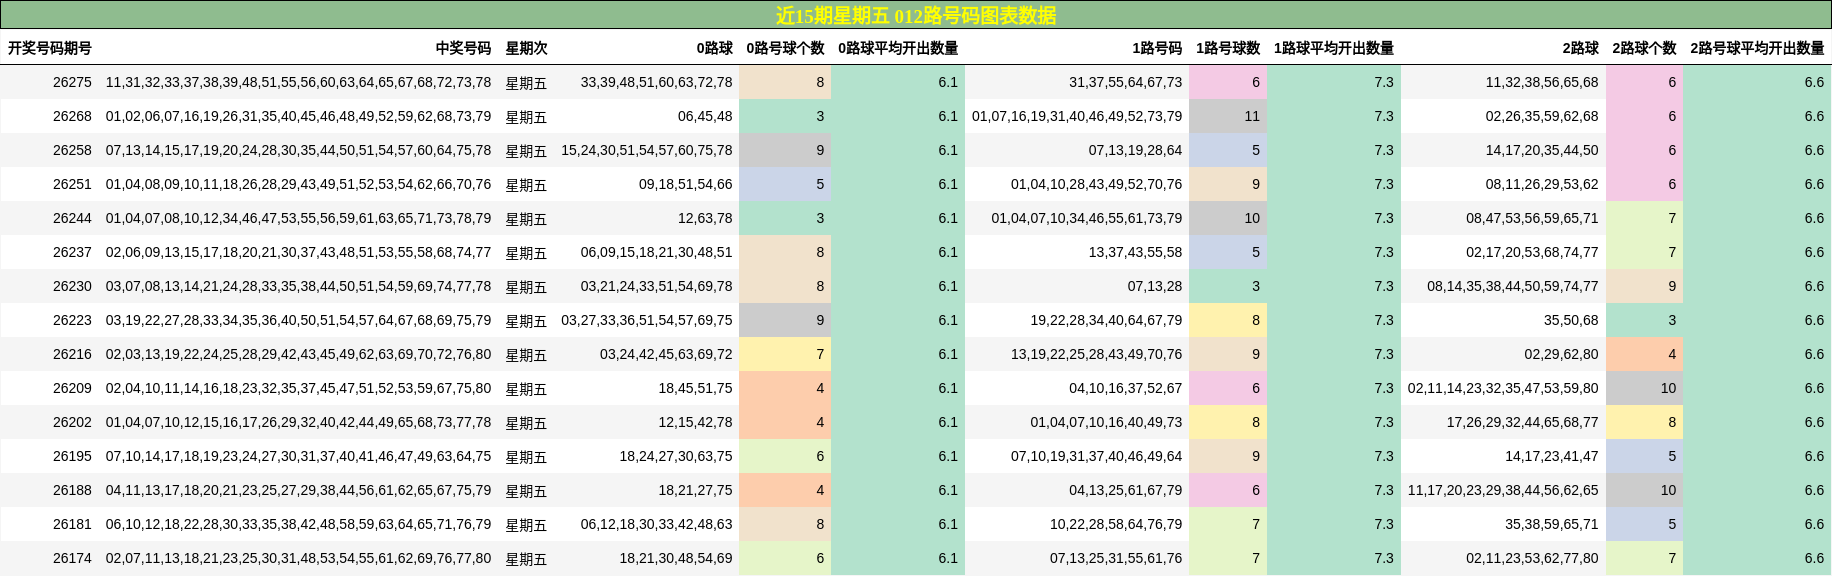Screen dimensions: 1832x576
Task: Click 0路球 cell 06,45,48
Action: [705, 116]
